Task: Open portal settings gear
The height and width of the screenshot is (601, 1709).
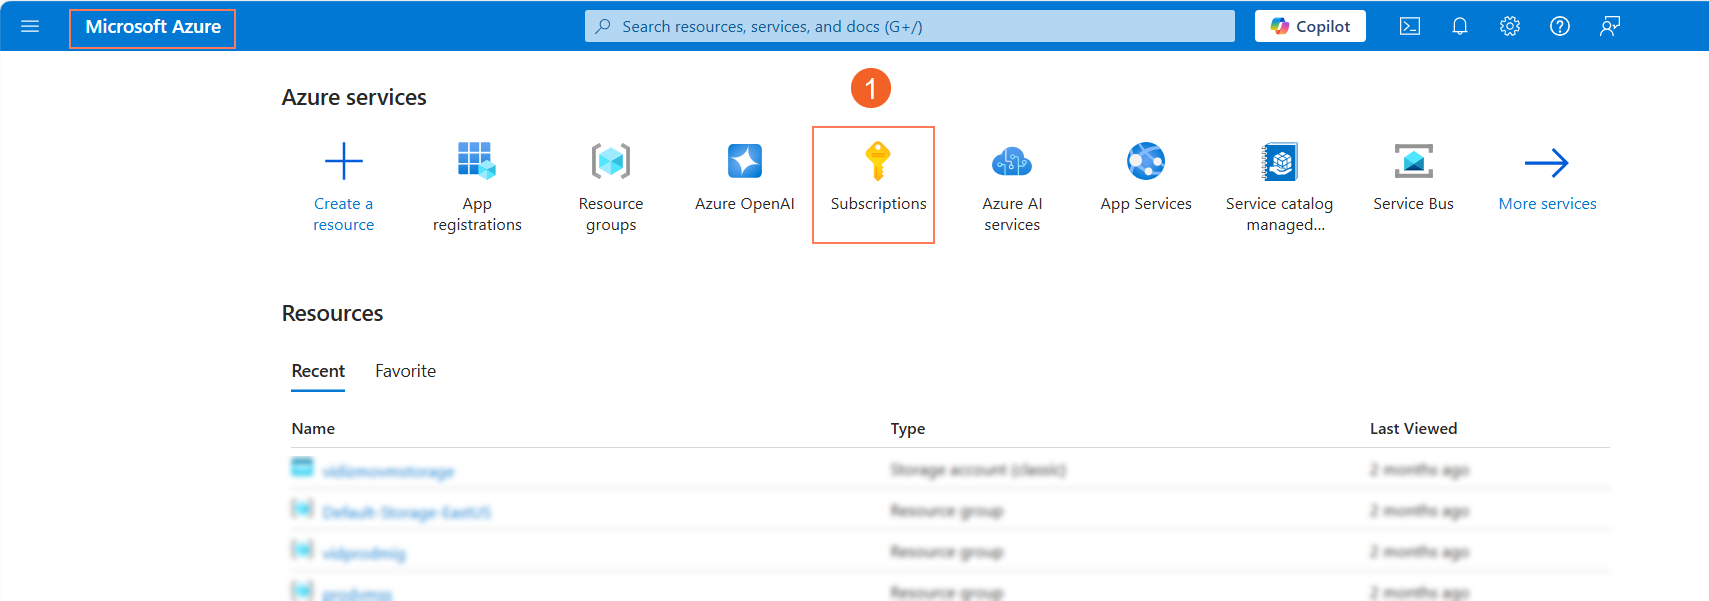Action: 1510,27
